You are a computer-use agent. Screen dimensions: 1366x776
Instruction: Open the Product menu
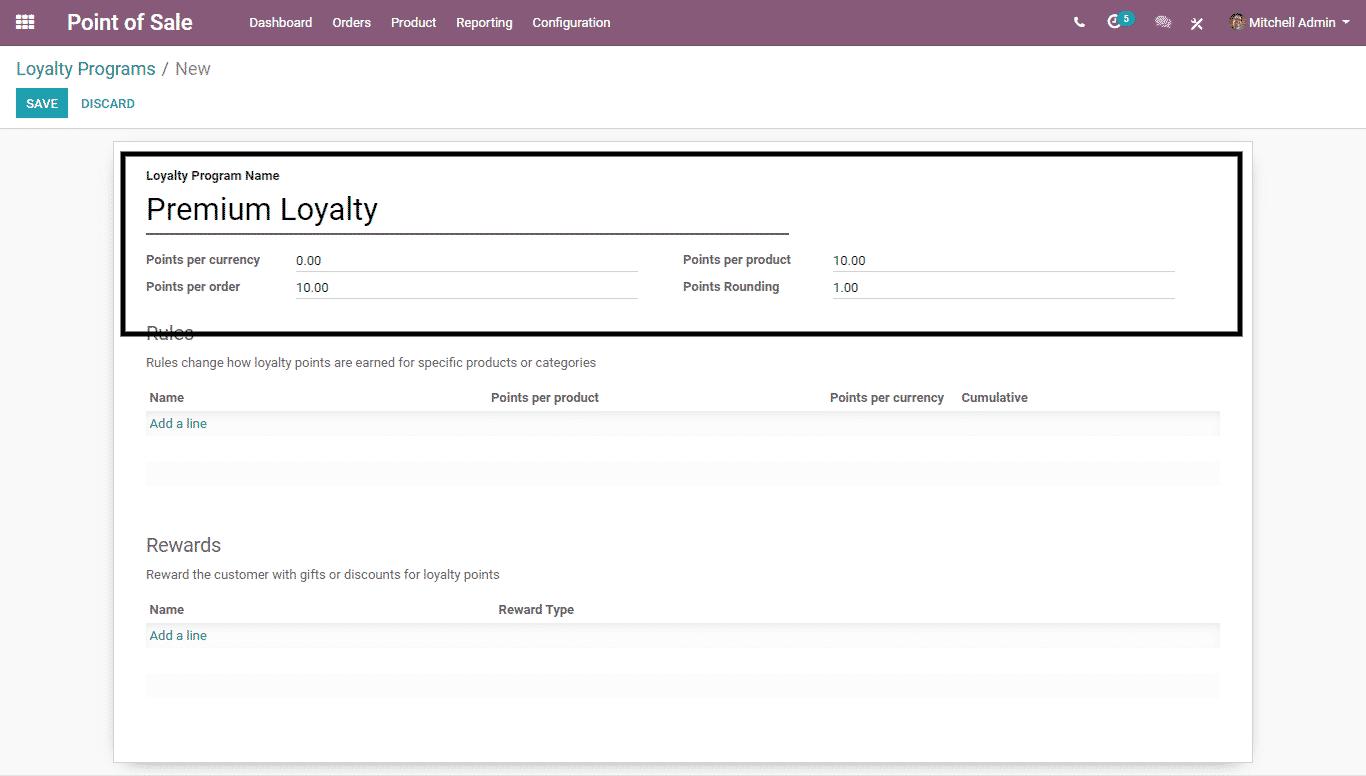(x=413, y=22)
